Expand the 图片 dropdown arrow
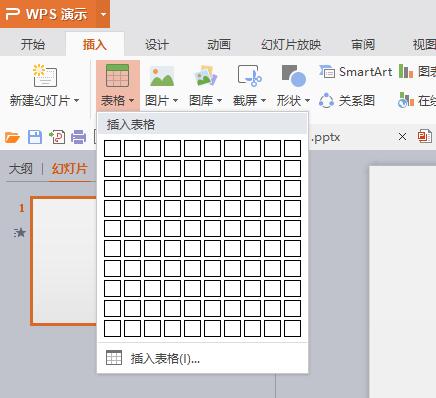Image resolution: width=436 pixels, height=398 pixels. tap(175, 100)
